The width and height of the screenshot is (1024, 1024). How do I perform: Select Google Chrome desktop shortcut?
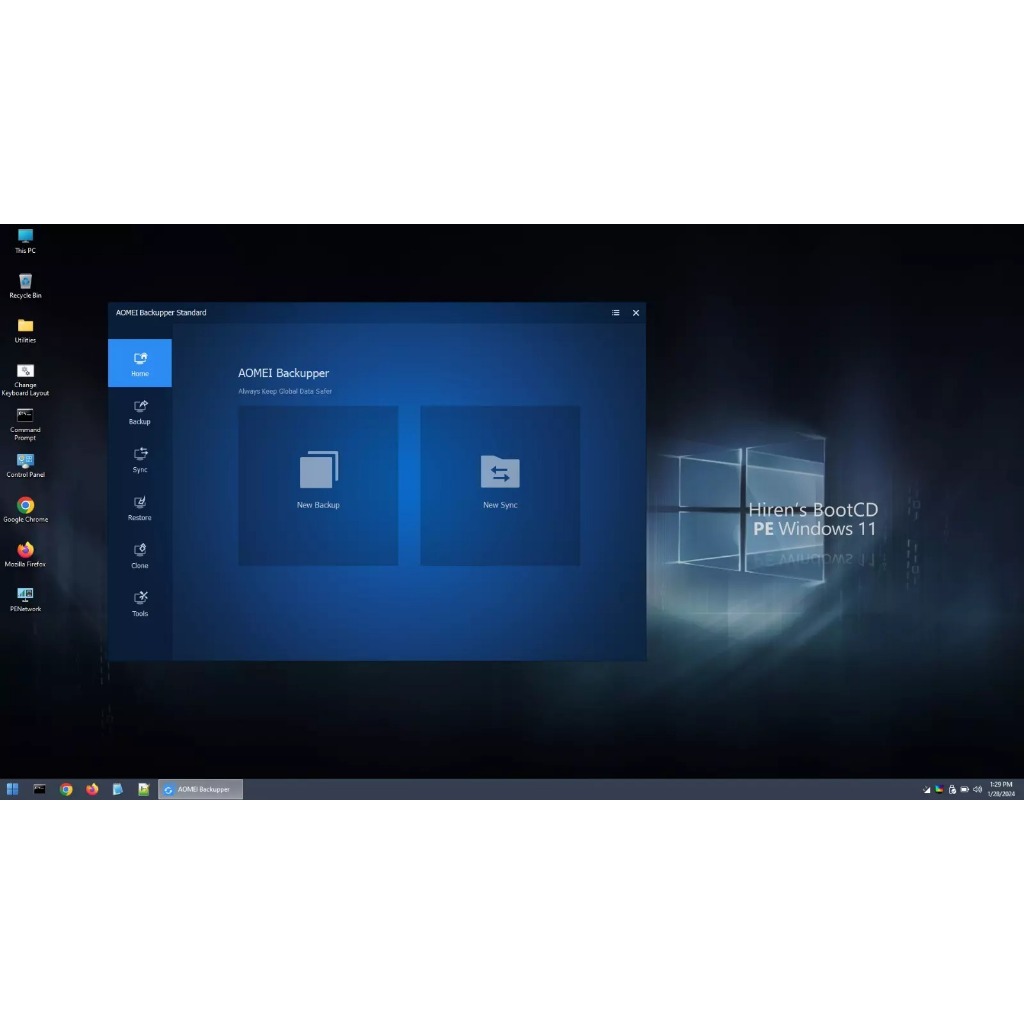click(25, 510)
